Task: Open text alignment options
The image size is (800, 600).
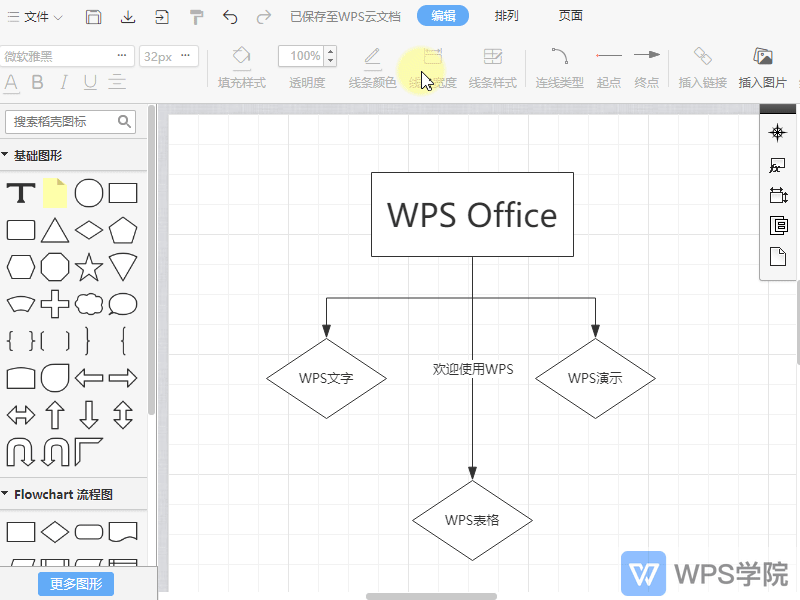Action: tap(117, 82)
